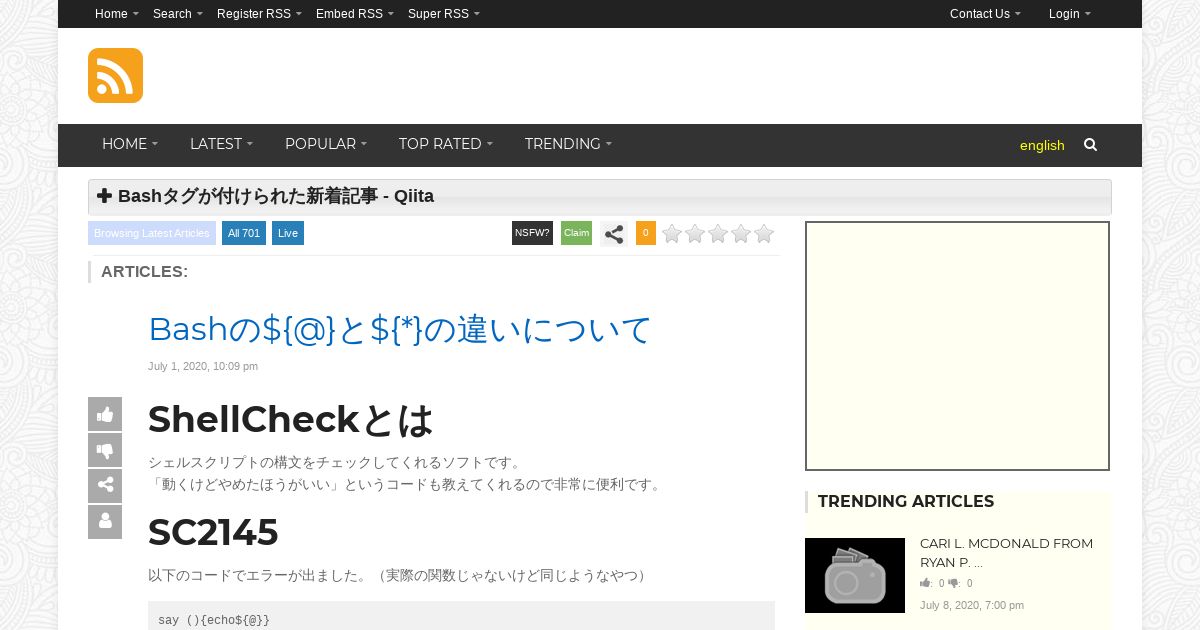The width and height of the screenshot is (1200, 630).
Task: Click the orange 0 rating count badge
Action: [646, 233]
